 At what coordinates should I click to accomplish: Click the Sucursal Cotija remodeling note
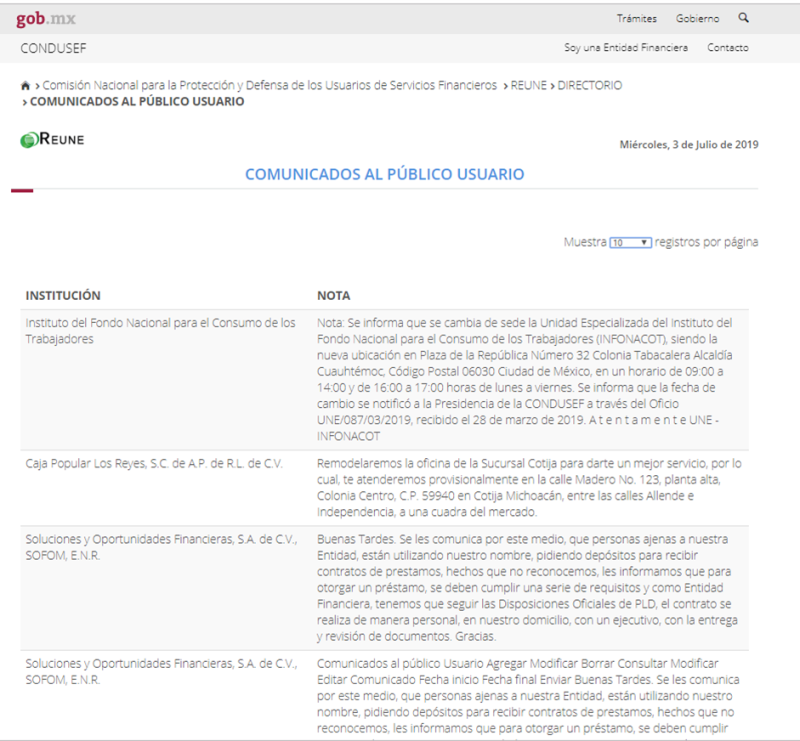tap(529, 487)
